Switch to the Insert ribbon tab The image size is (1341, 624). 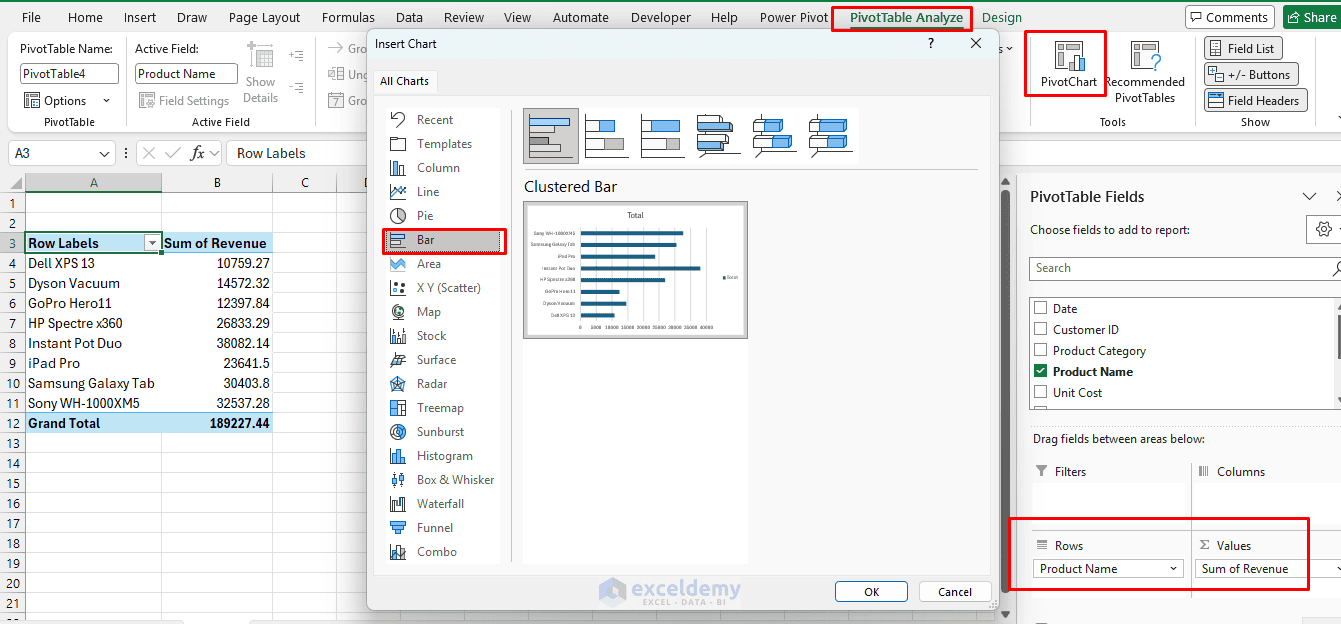pyautogui.click(x=140, y=17)
